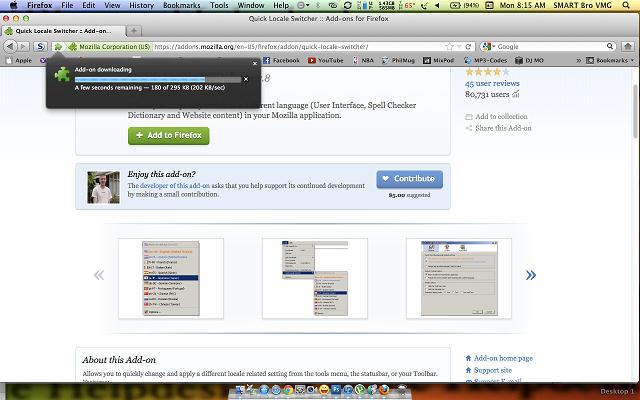Open the user statistics chart icon

(516, 94)
